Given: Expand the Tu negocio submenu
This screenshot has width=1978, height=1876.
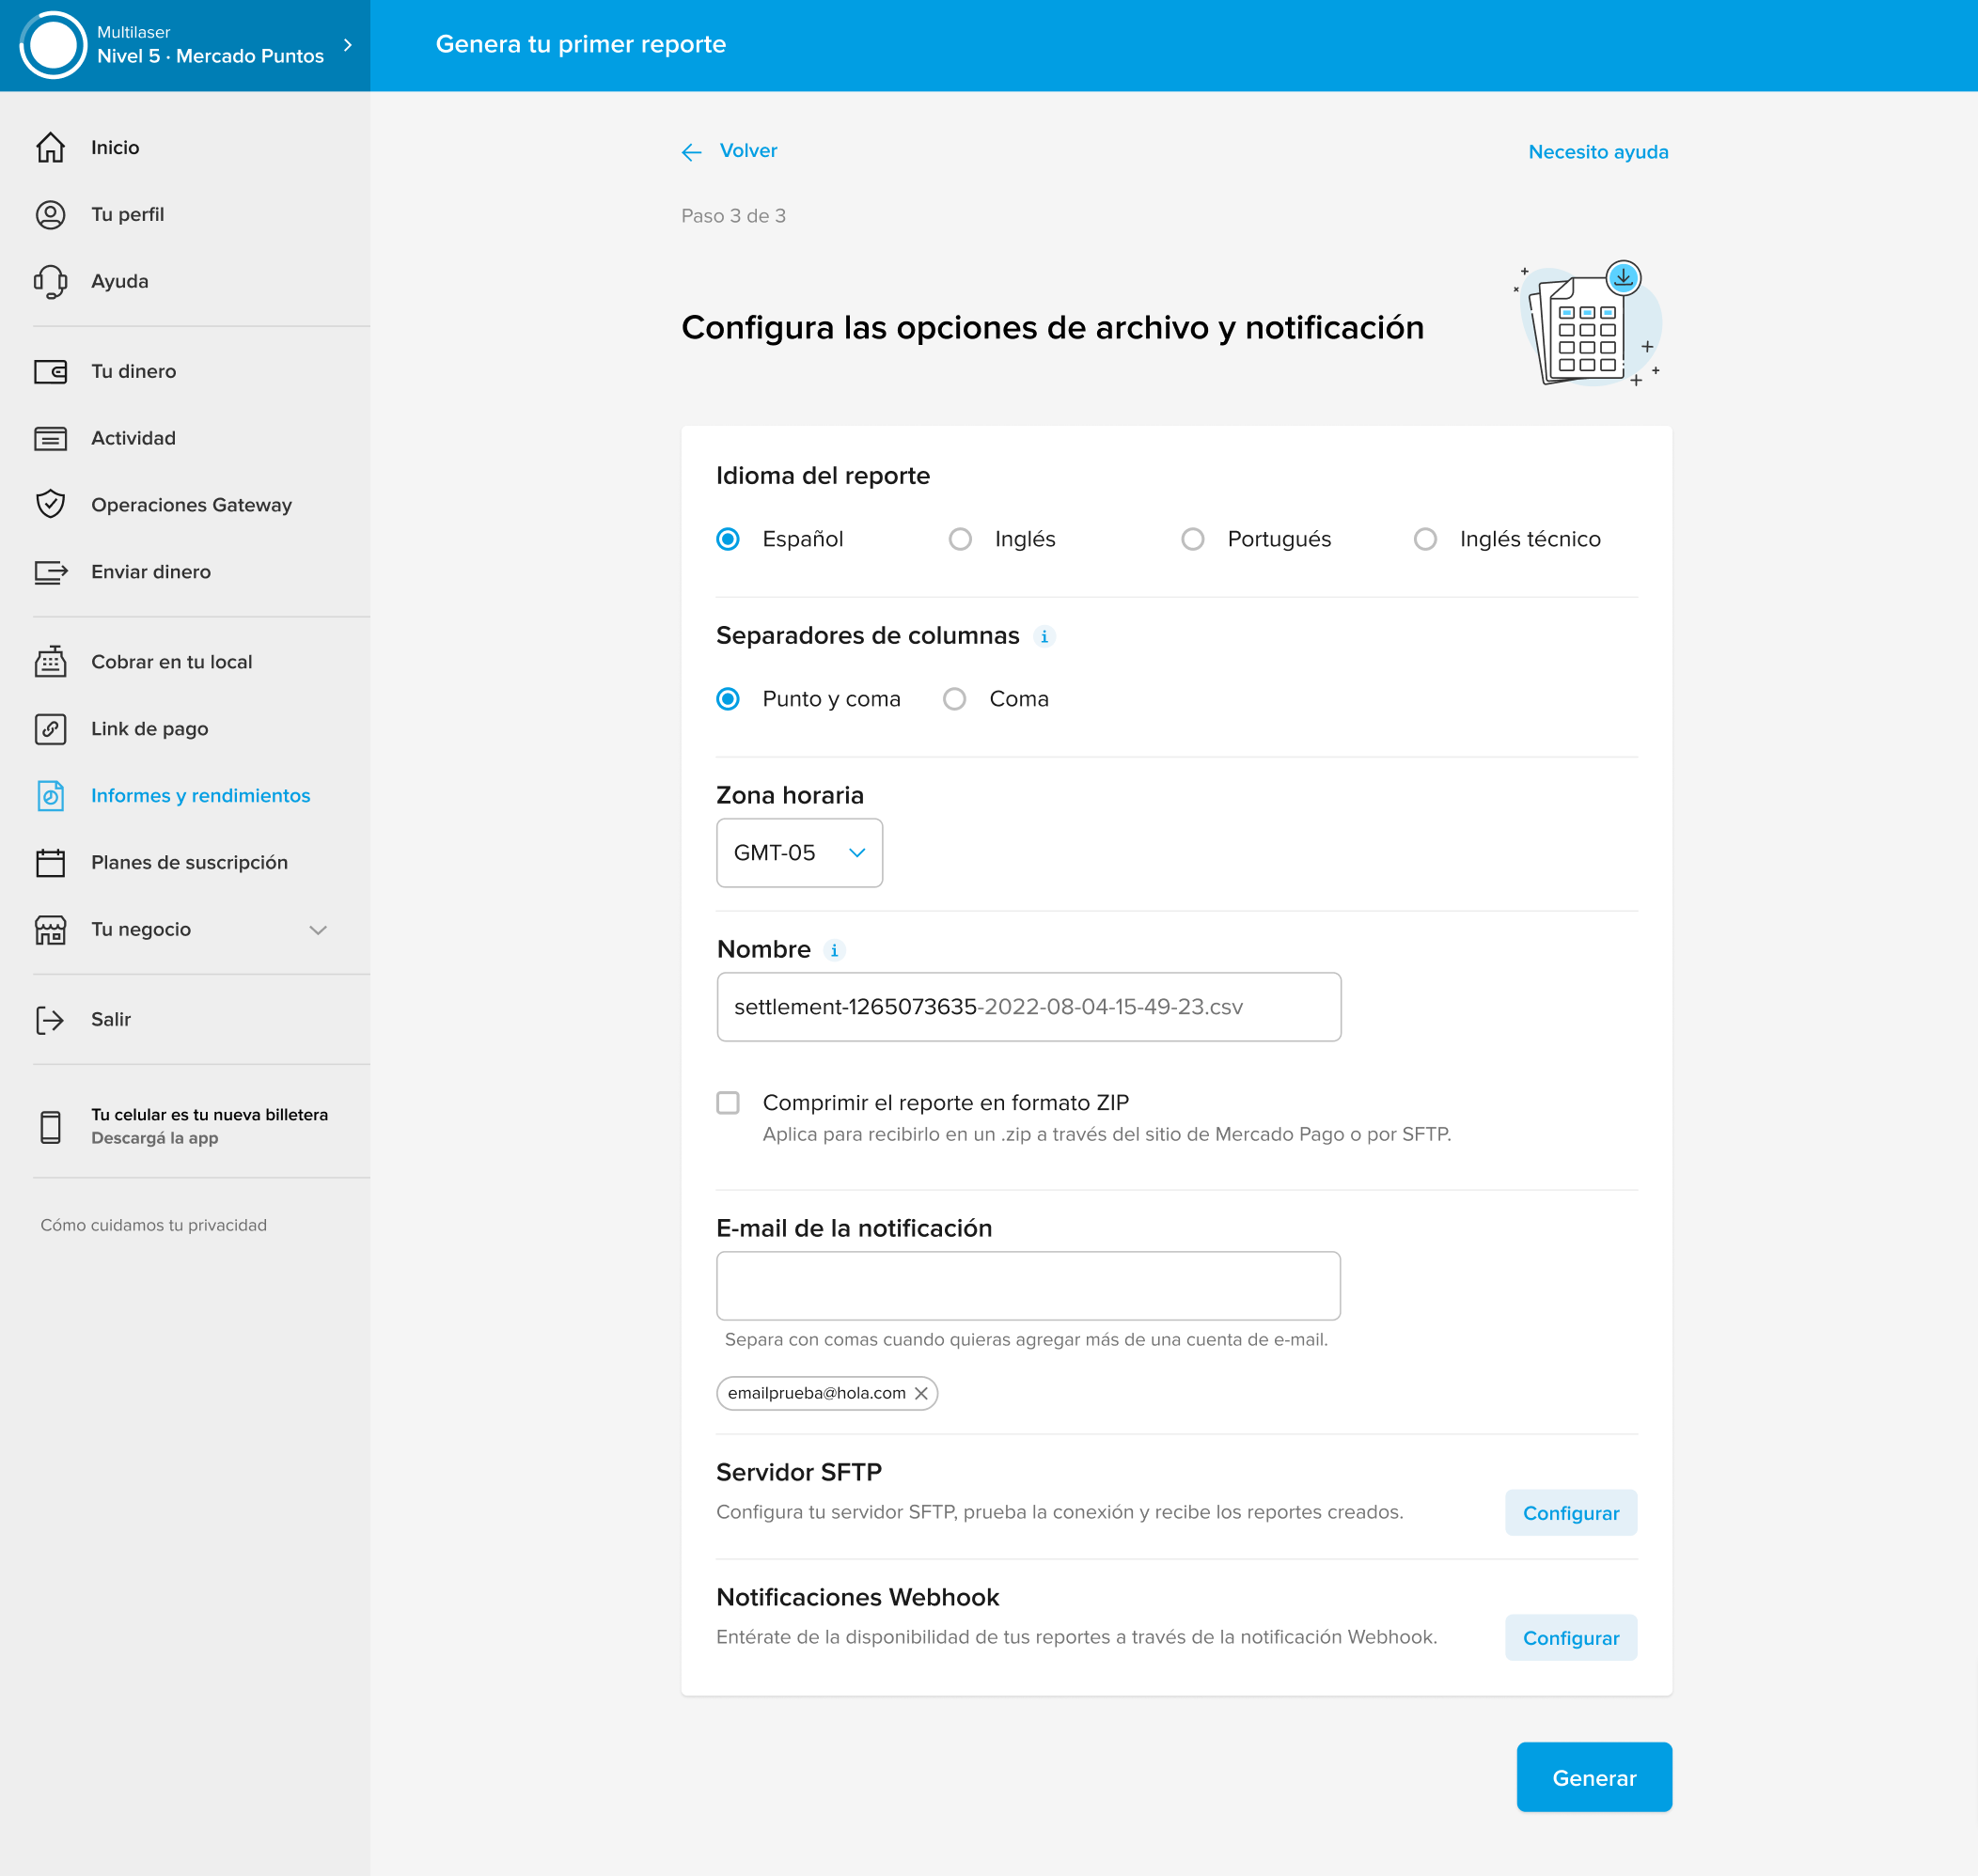Looking at the screenshot, I should point(318,930).
